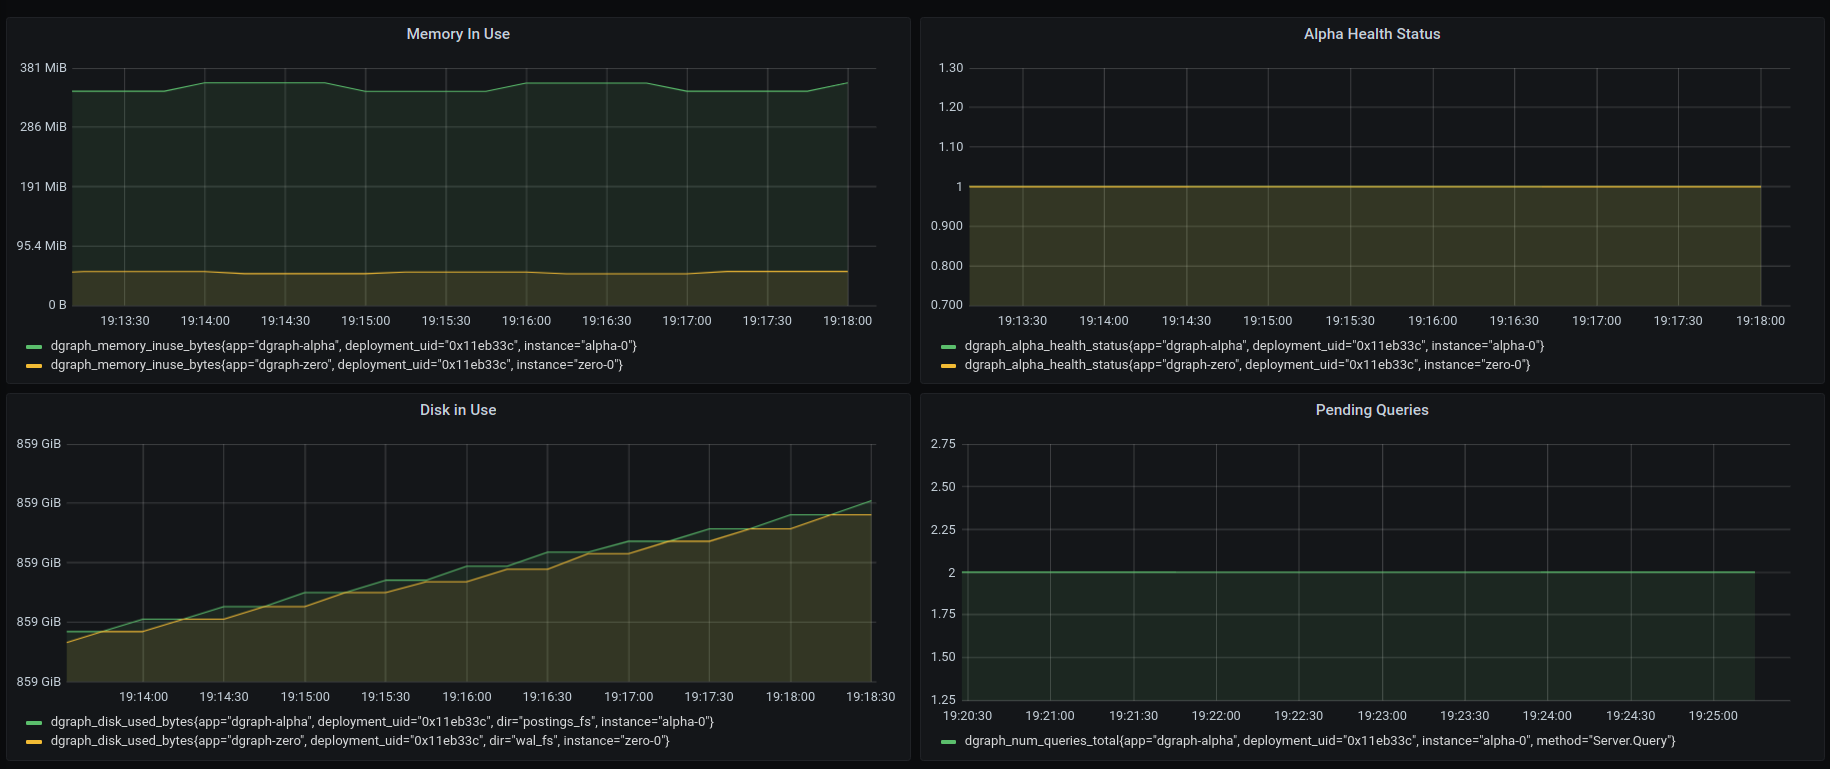Click 1.10 label on Alpha Health axis
Viewport: 1830px width, 769px height.
tap(951, 147)
